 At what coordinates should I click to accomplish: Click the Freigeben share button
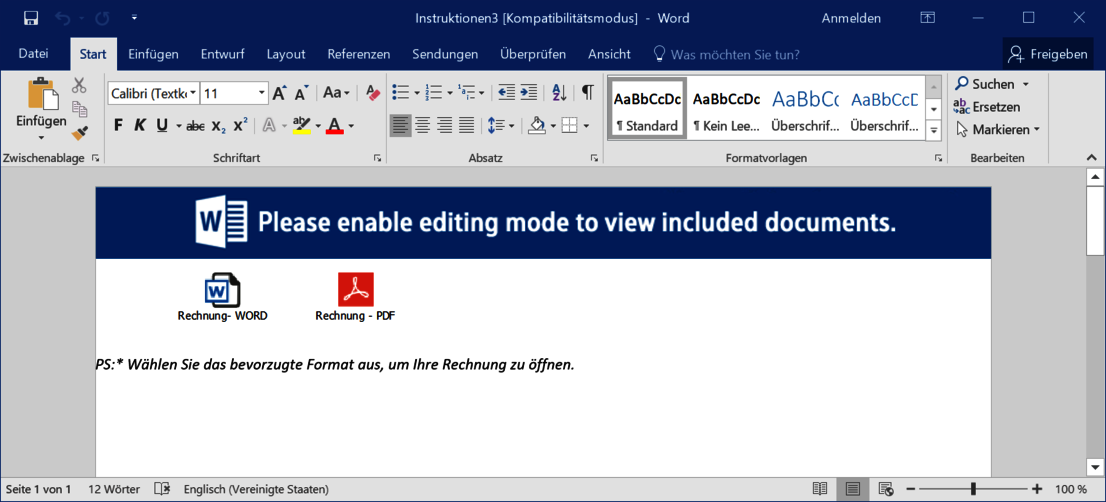1048,54
